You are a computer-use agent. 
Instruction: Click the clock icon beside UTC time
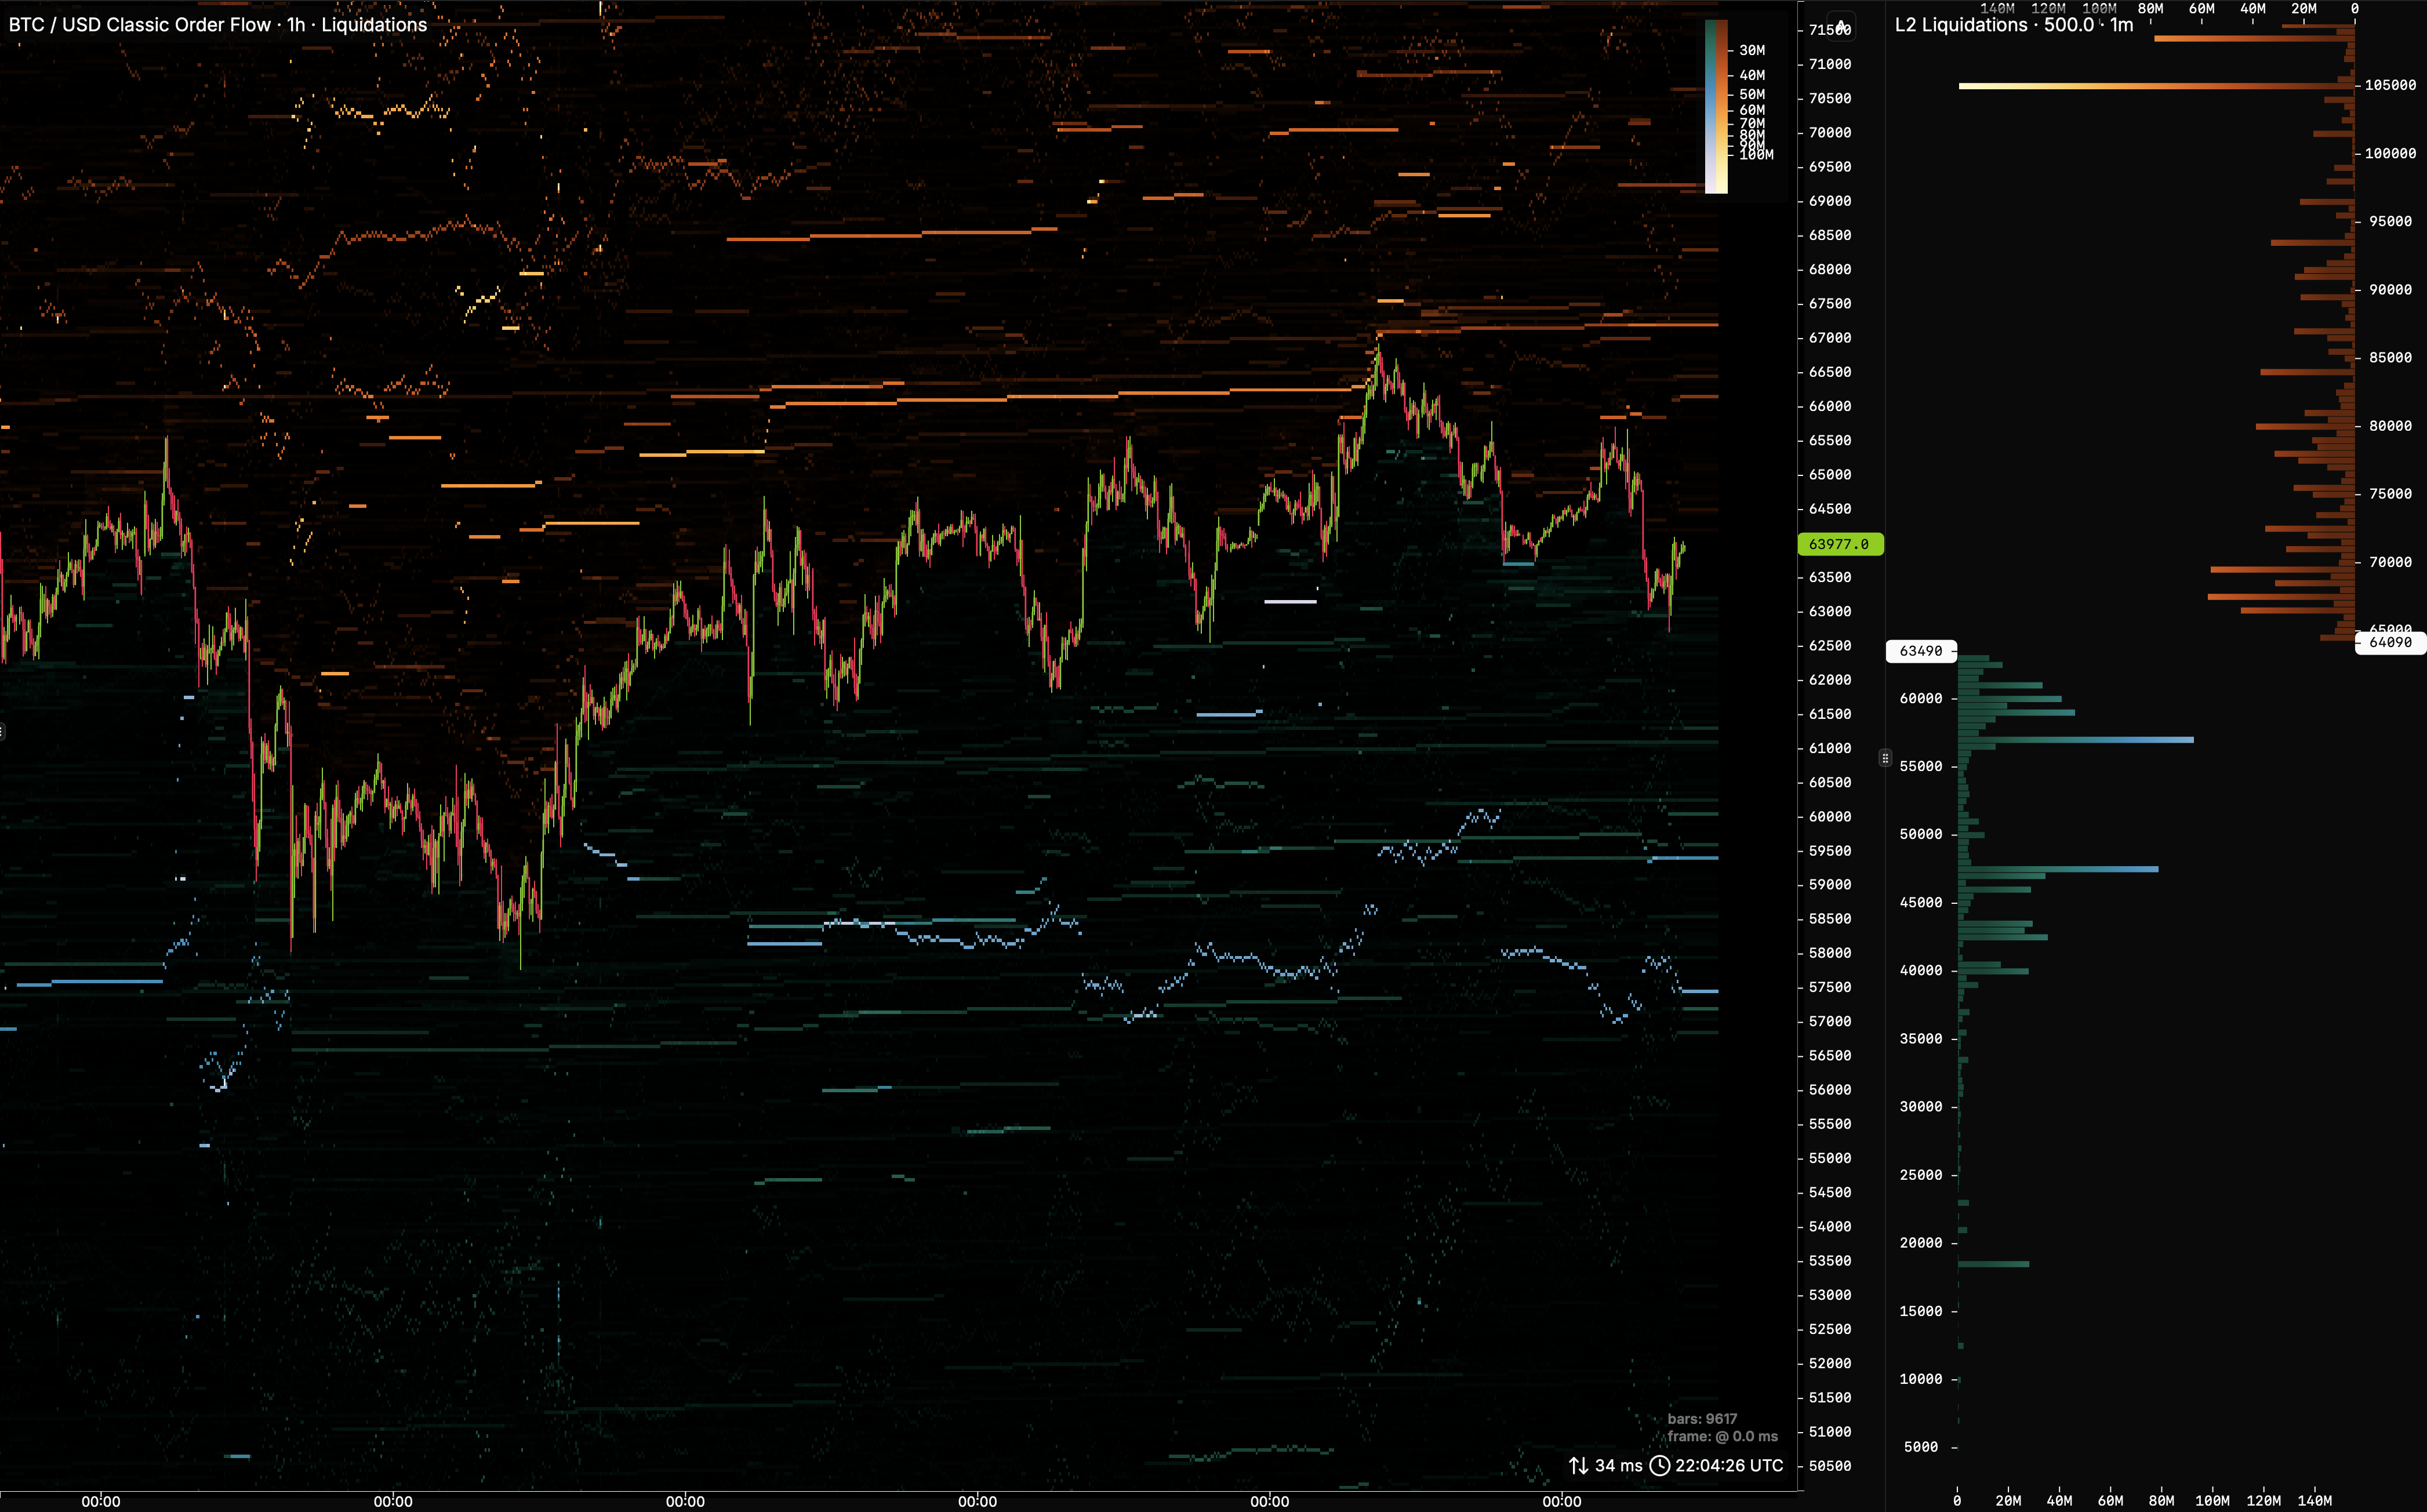pyautogui.click(x=1659, y=1465)
